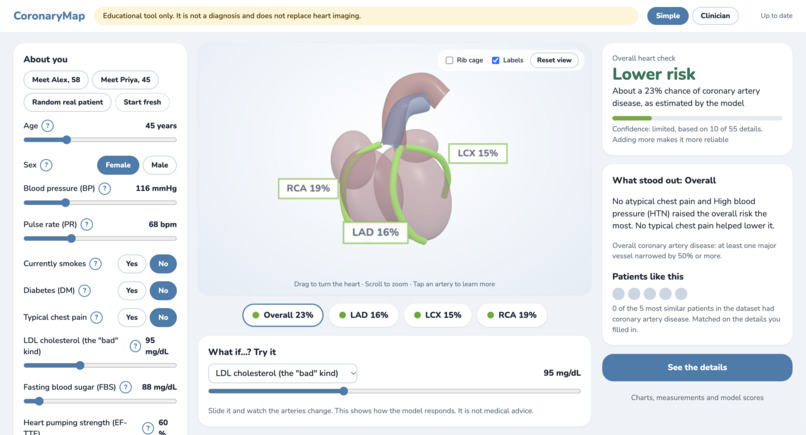Click the Up to date status
This screenshot has width=806, height=435.
[x=776, y=16]
